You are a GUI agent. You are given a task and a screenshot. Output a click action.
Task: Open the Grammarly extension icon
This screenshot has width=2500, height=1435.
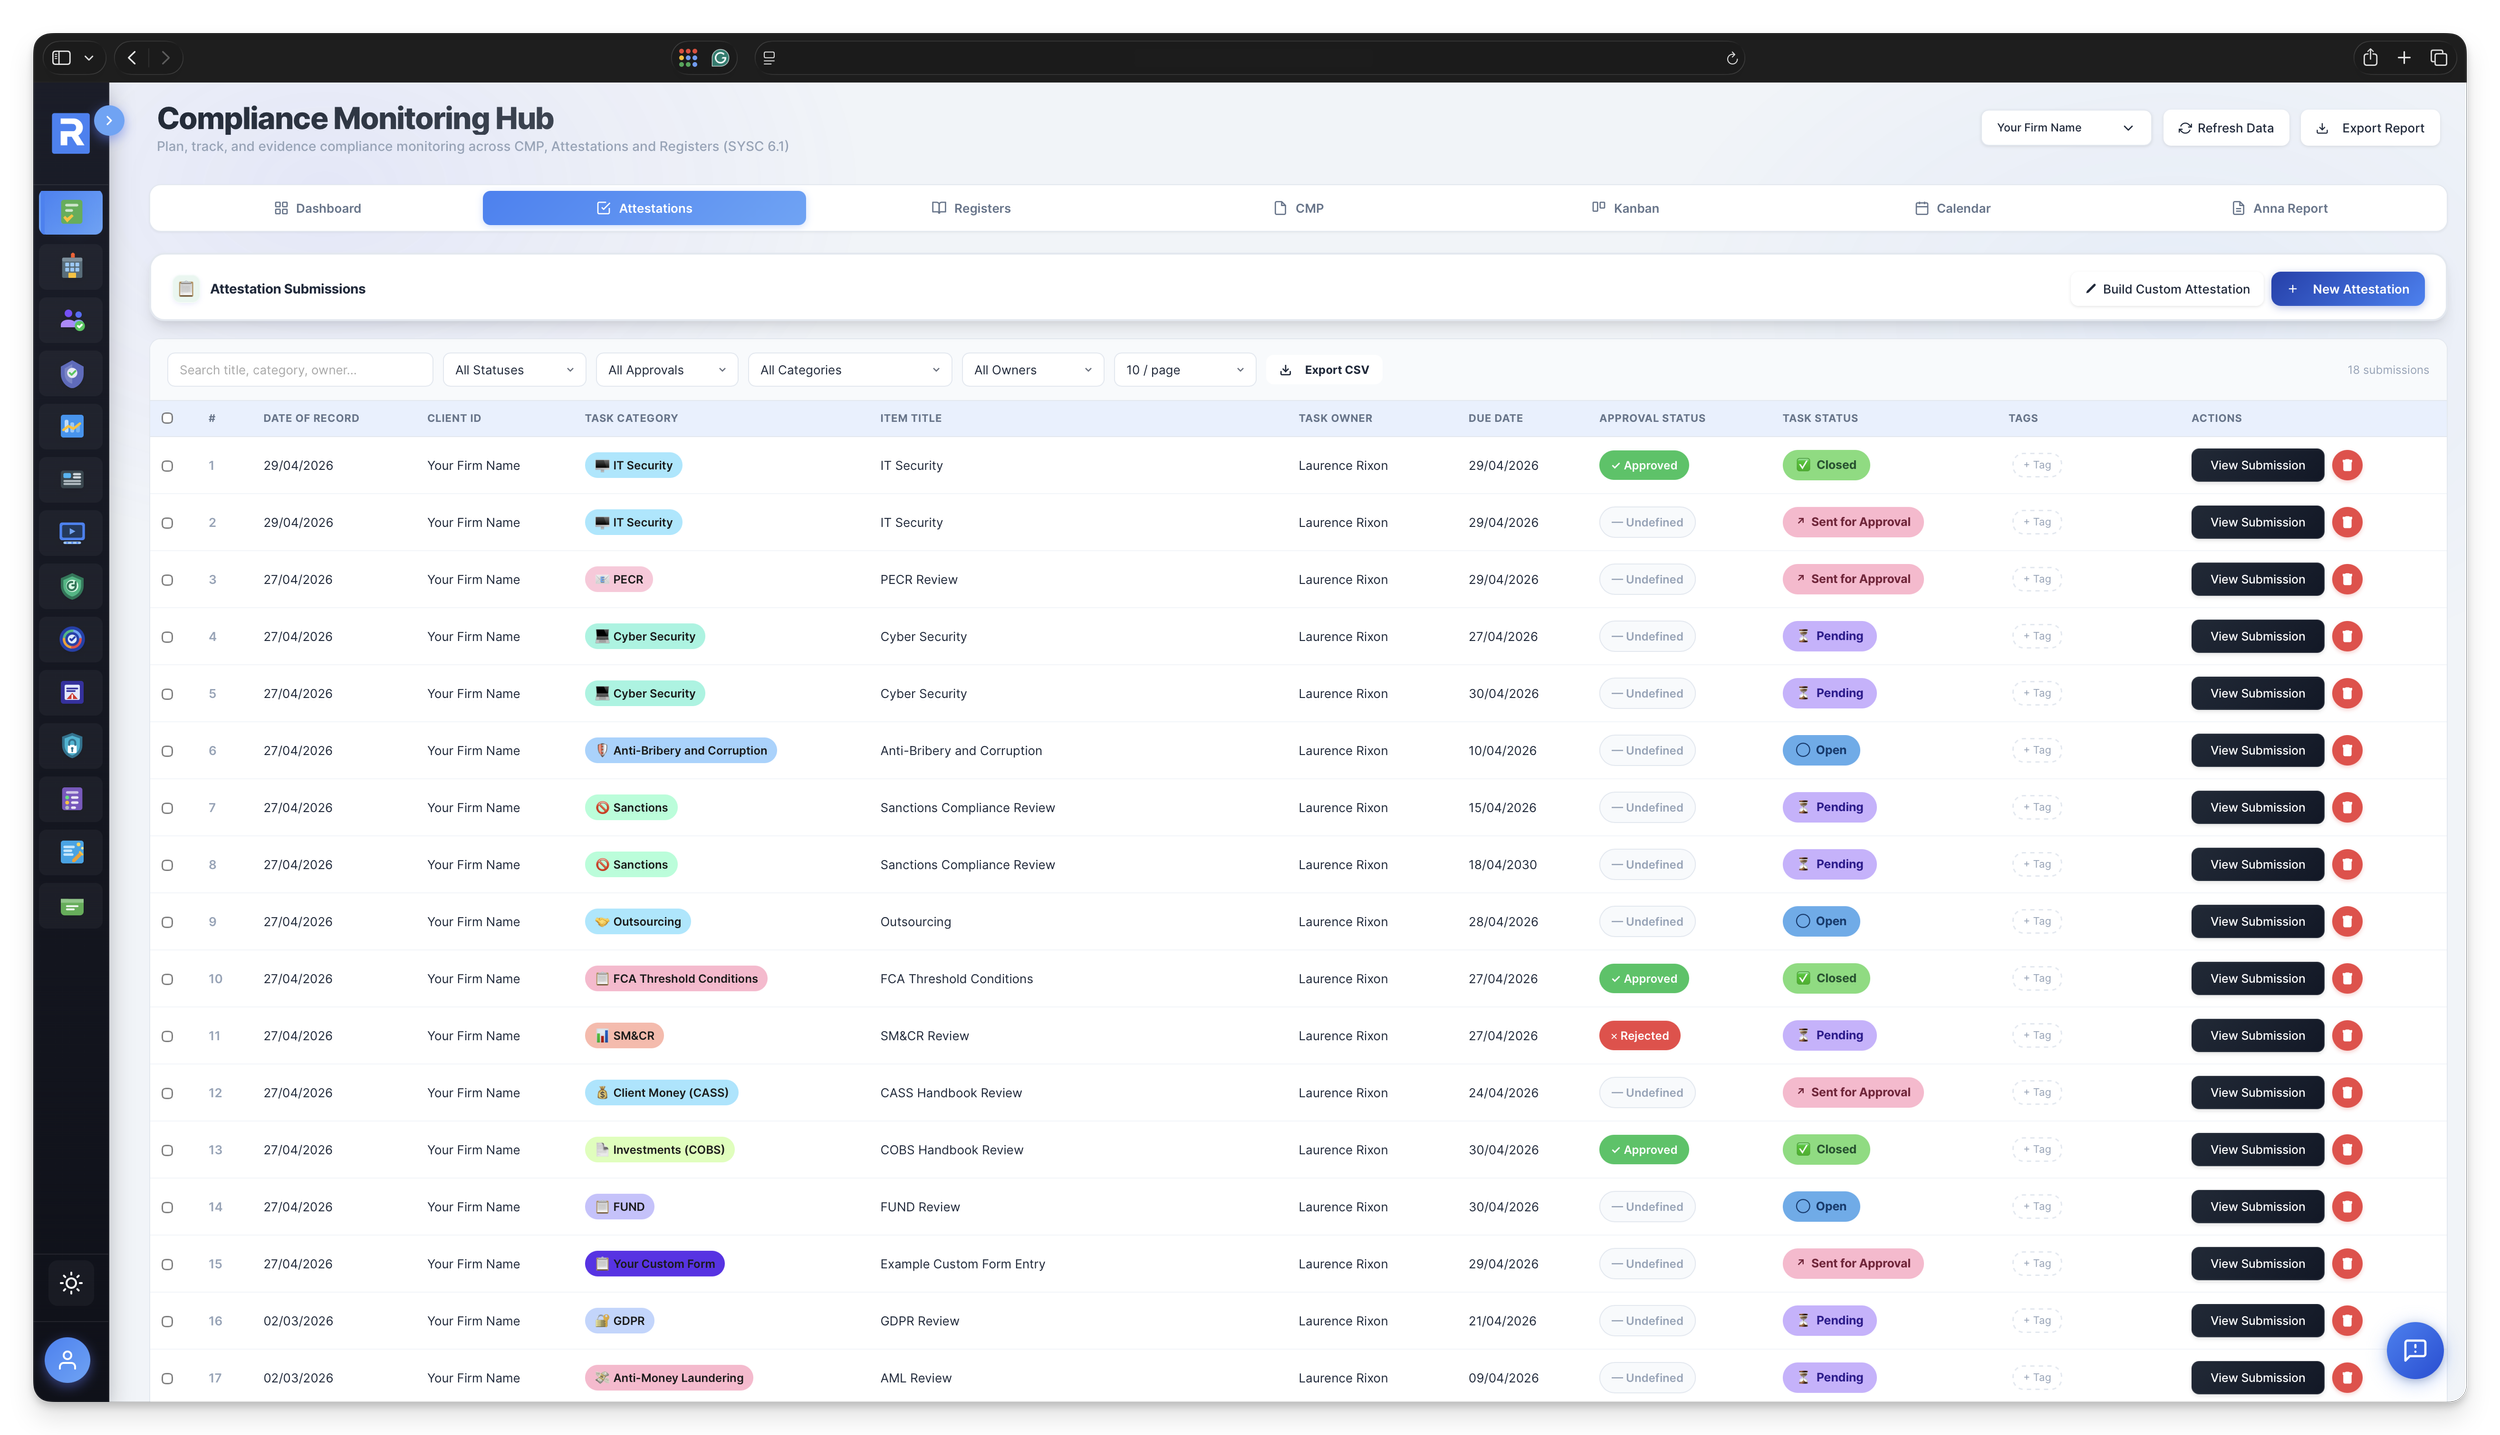point(720,58)
